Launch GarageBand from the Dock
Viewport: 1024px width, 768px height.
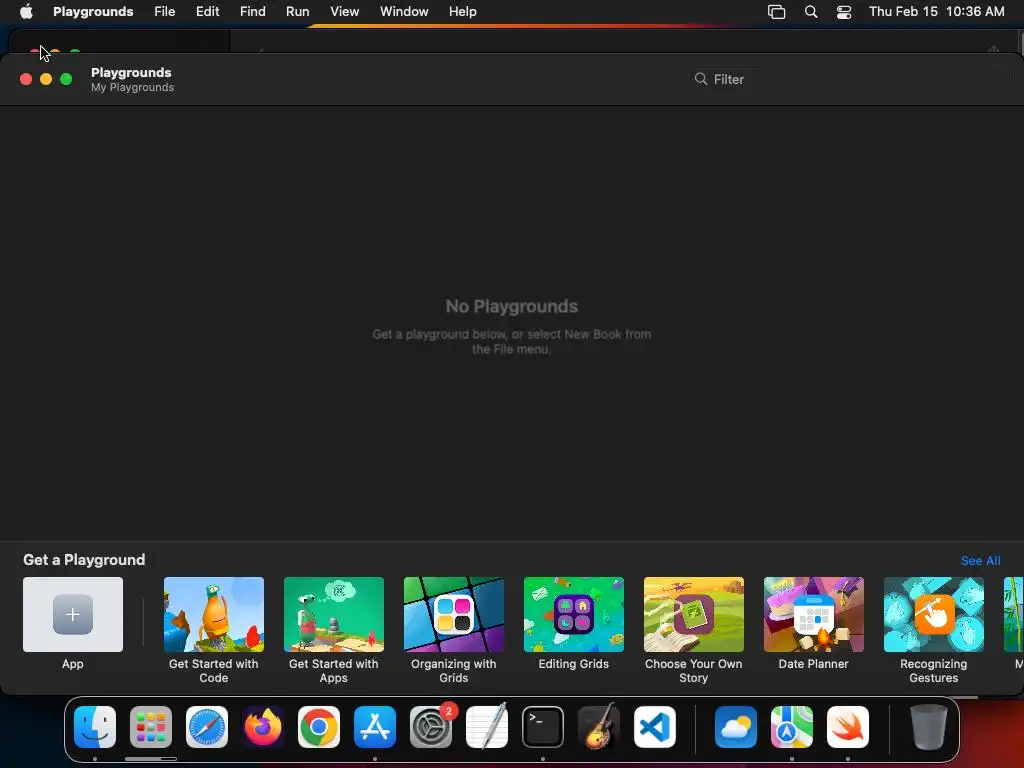(x=599, y=727)
